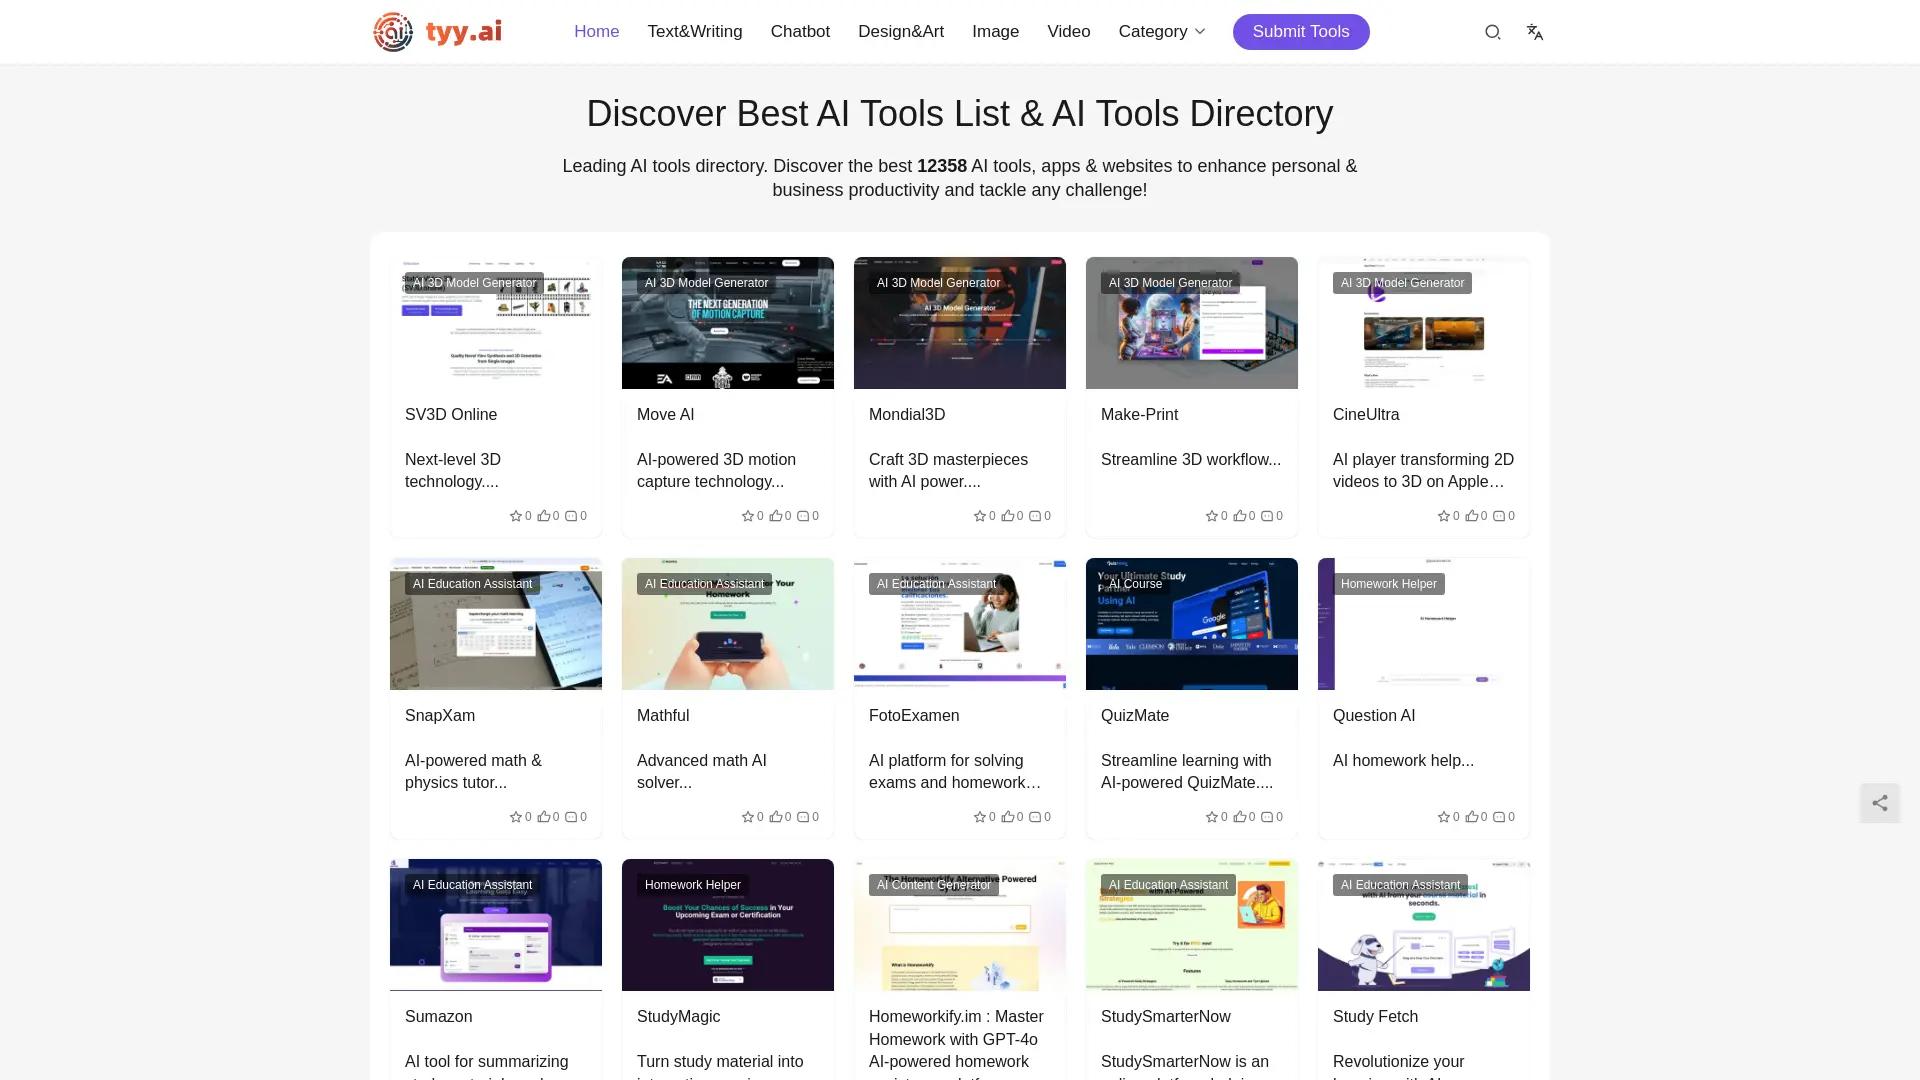
Task: Click the Submit Tools button
Action: click(1300, 31)
